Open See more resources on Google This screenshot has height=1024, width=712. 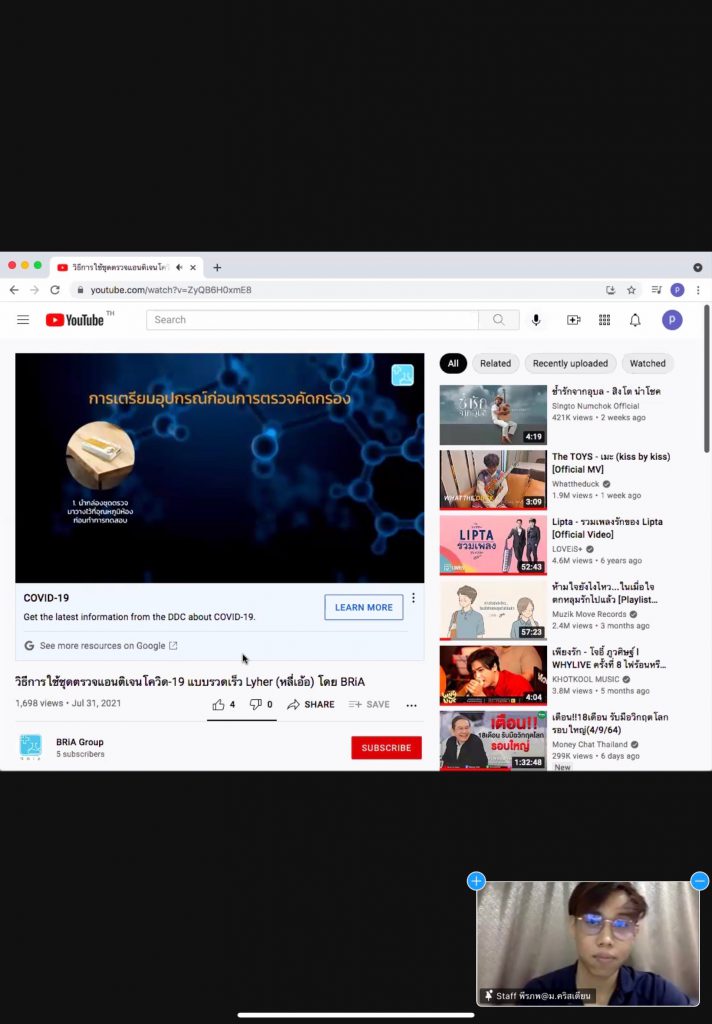pos(102,645)
